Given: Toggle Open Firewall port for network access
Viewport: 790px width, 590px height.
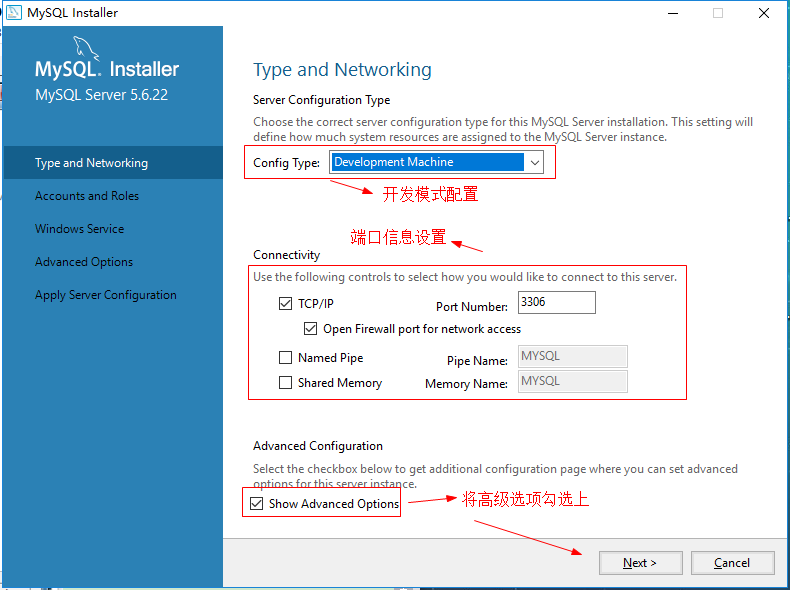Looking at the screenshot, I should point(310,329).
